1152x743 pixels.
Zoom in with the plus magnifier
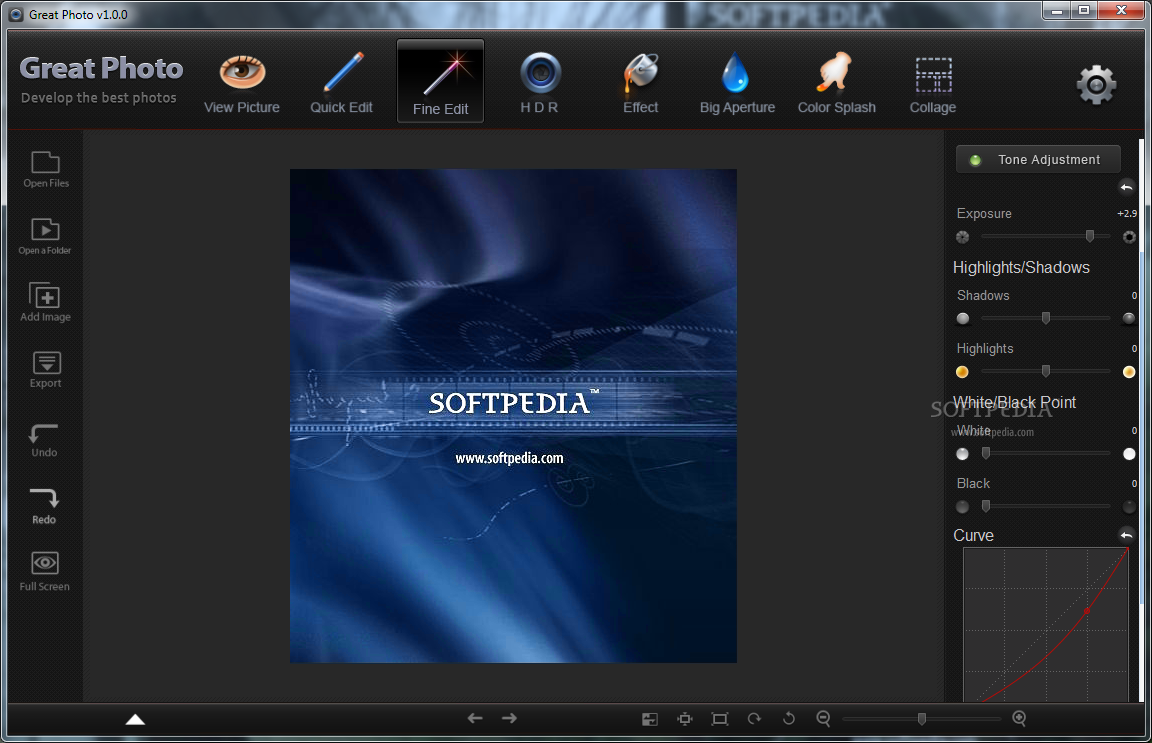1019,719
